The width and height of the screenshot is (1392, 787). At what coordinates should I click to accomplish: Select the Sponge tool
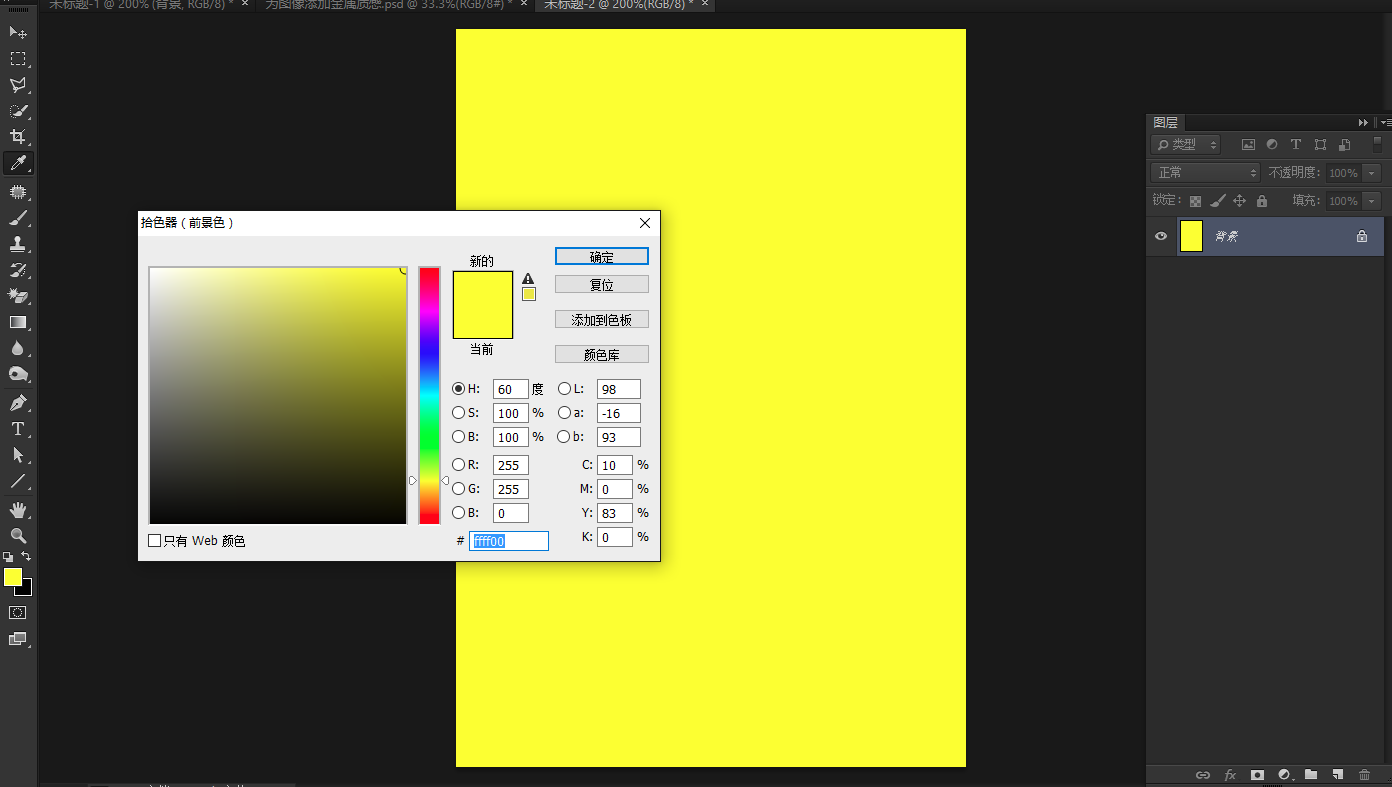pos(18,374)
